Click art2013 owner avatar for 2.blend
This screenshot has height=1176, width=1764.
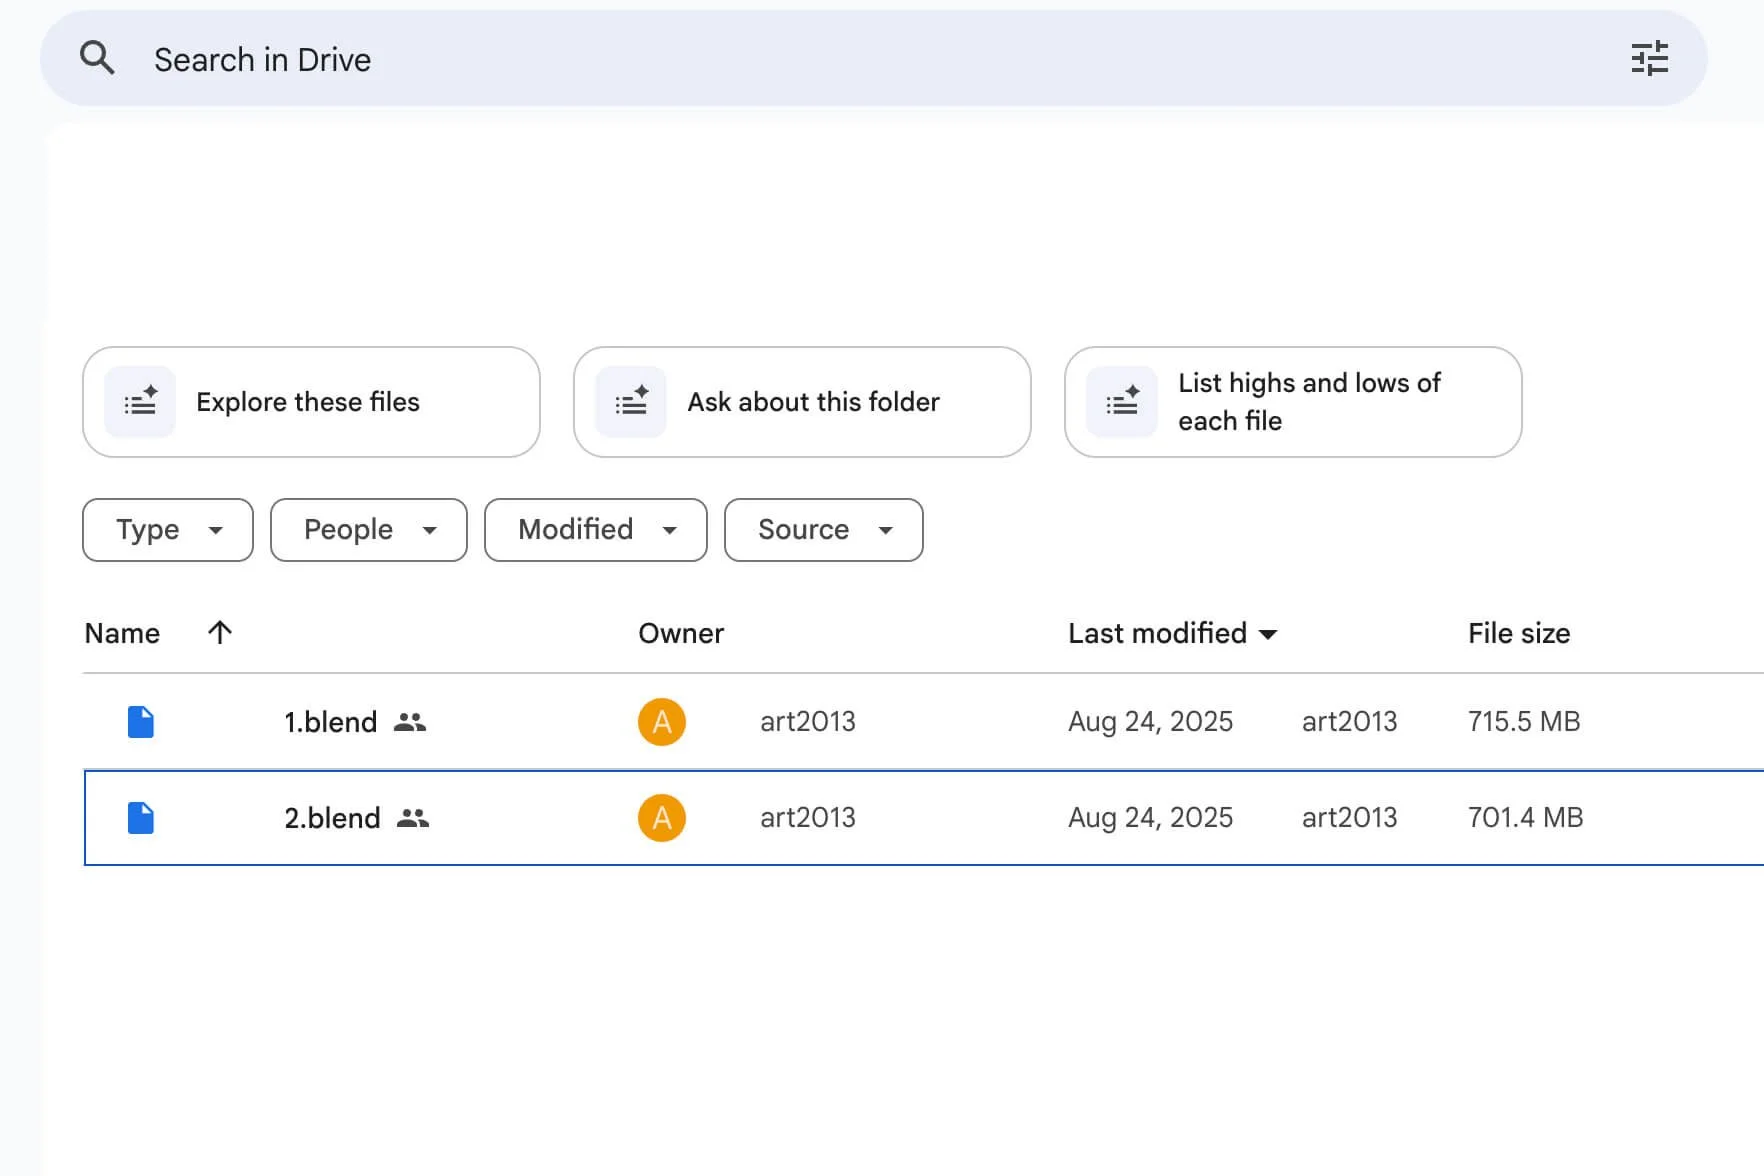(662, 818)
